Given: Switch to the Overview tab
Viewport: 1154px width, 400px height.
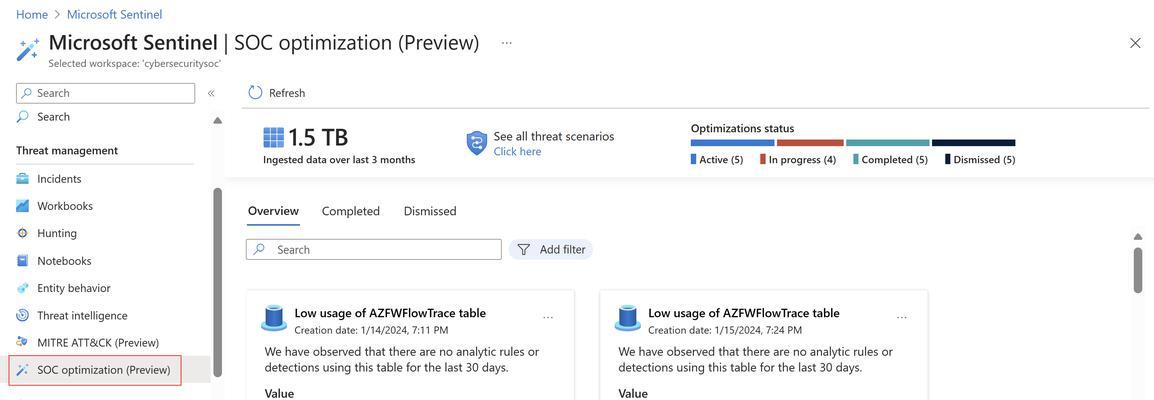Looking at the screenshot, I should [x=273, y=211].
